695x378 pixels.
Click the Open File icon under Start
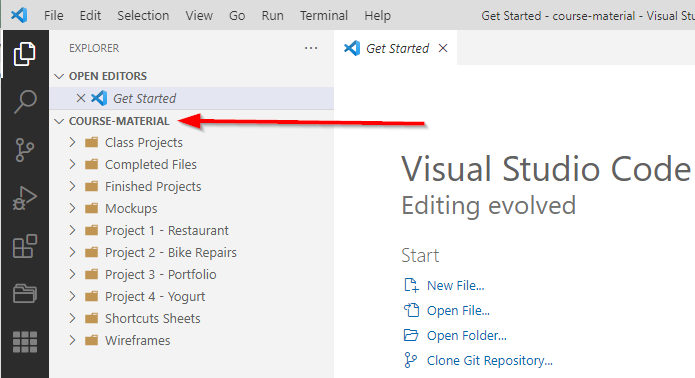tap(411, 310)
